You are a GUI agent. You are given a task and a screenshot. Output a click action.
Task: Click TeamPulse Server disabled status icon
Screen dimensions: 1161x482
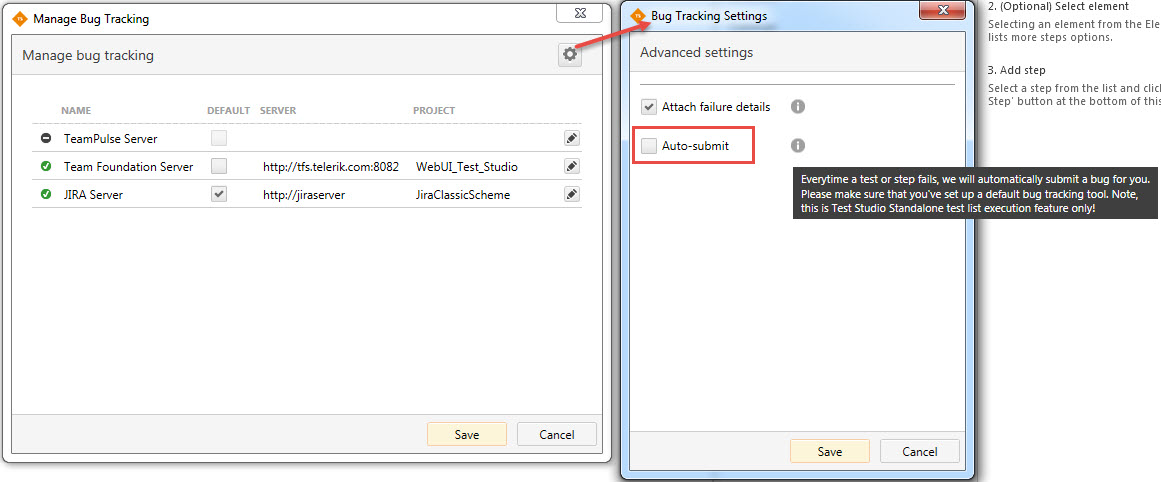click(x=46, y=138)
